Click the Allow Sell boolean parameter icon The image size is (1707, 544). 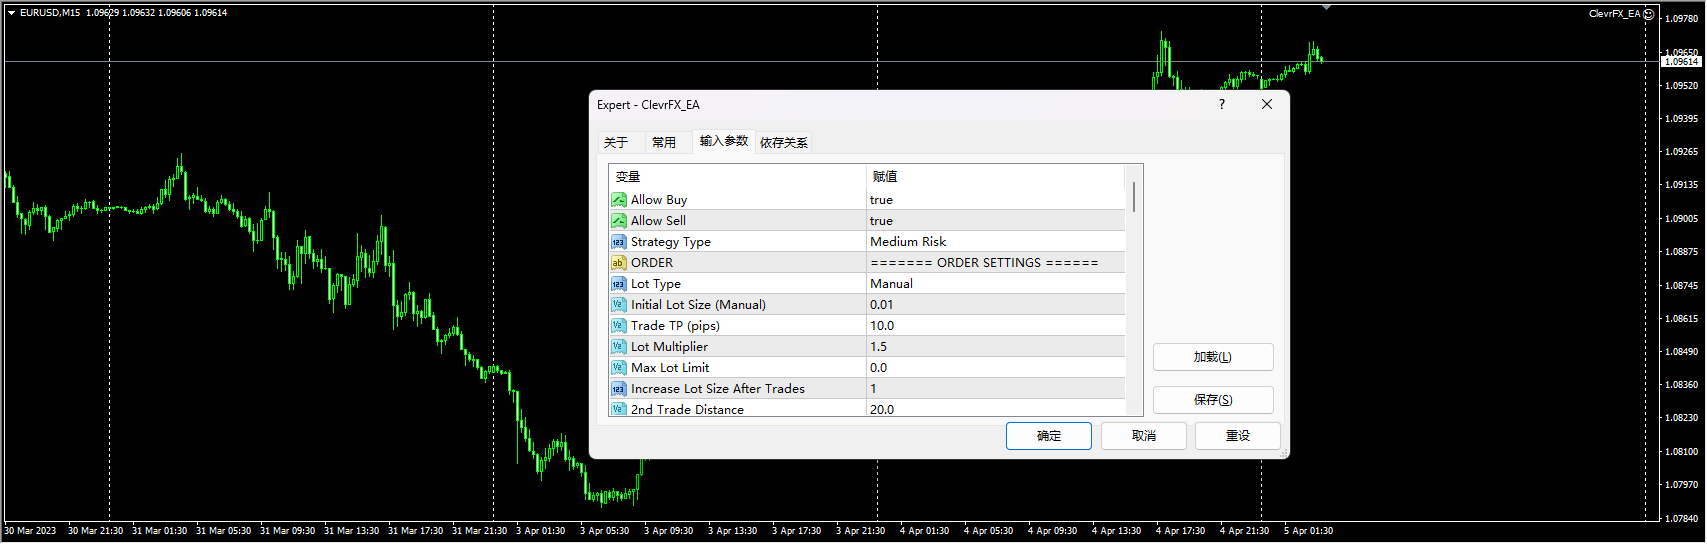[619, 221]
